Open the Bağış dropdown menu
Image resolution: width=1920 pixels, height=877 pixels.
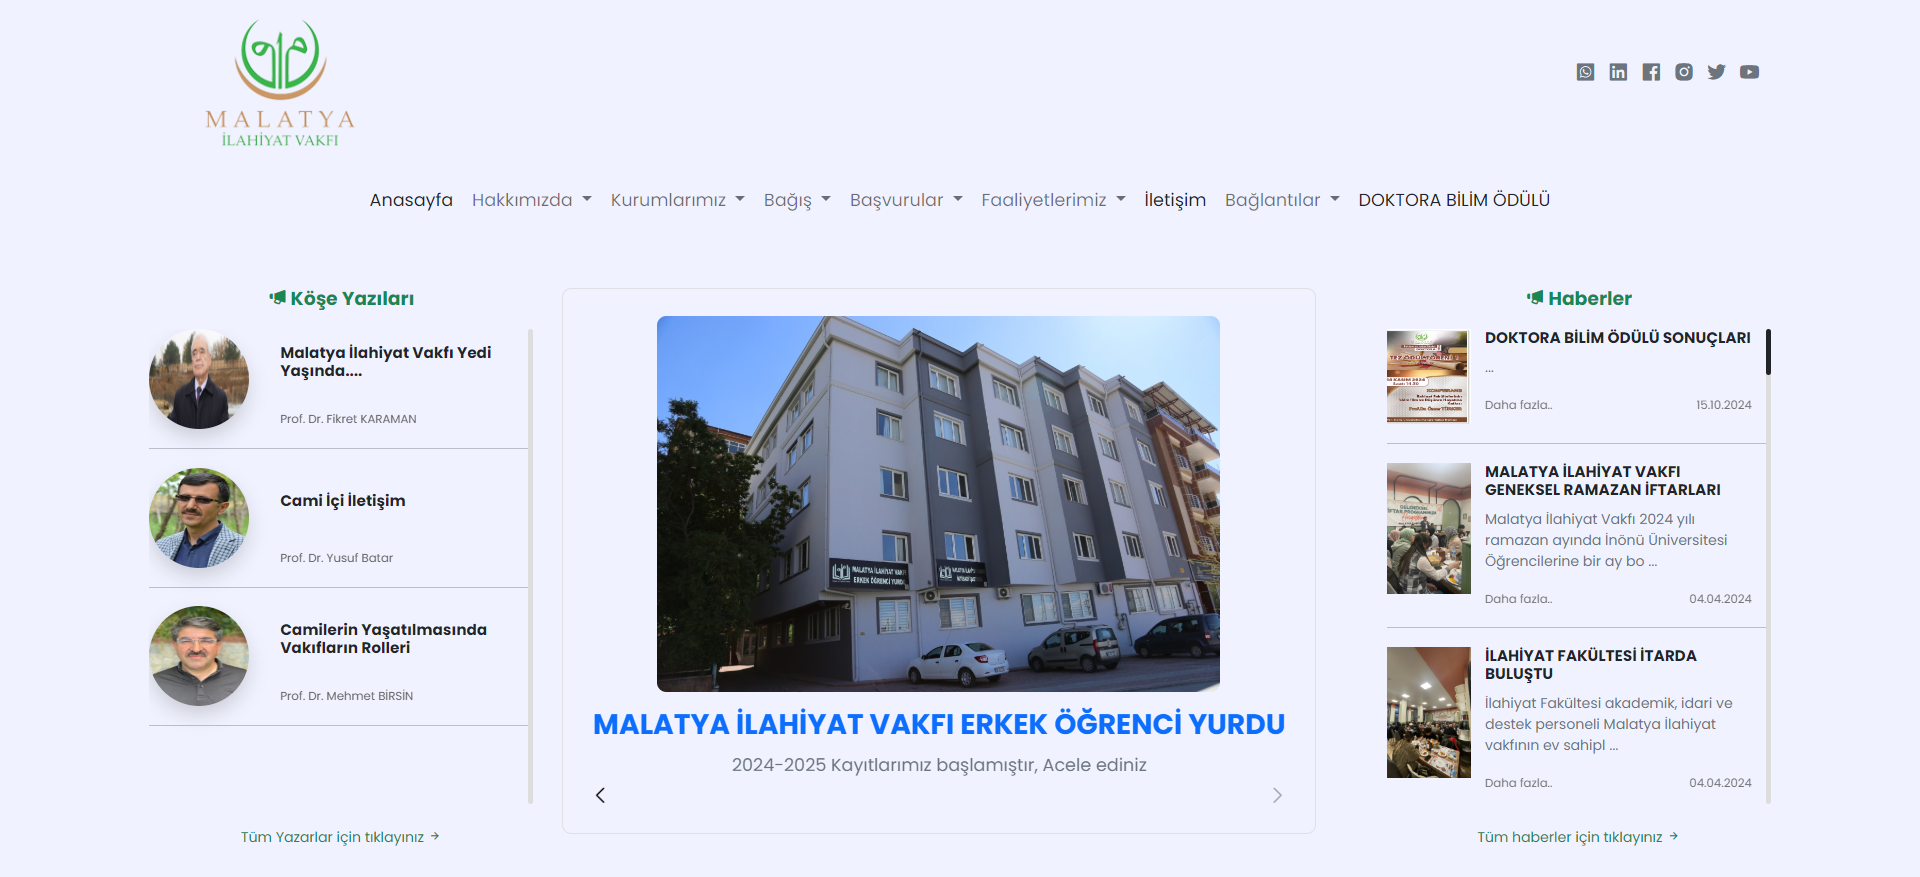(x=797, y=200)
